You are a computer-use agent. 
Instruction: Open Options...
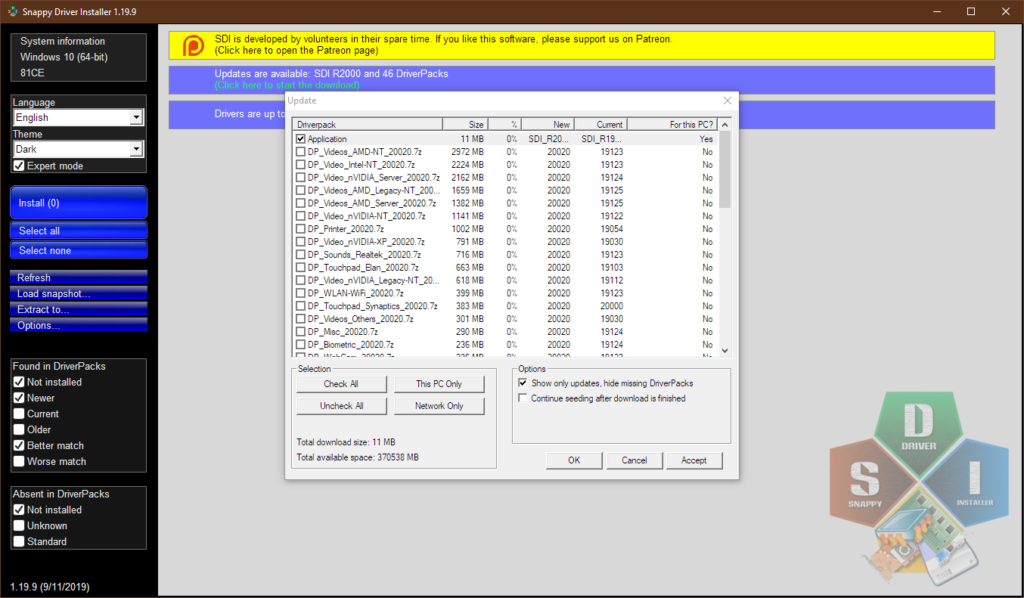tap(78, 325)
